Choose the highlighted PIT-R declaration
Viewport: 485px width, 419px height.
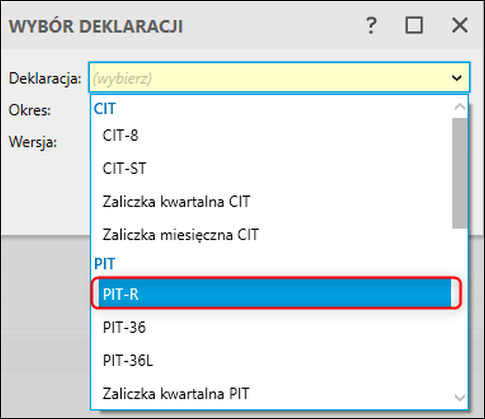click(x=275, y=294)
